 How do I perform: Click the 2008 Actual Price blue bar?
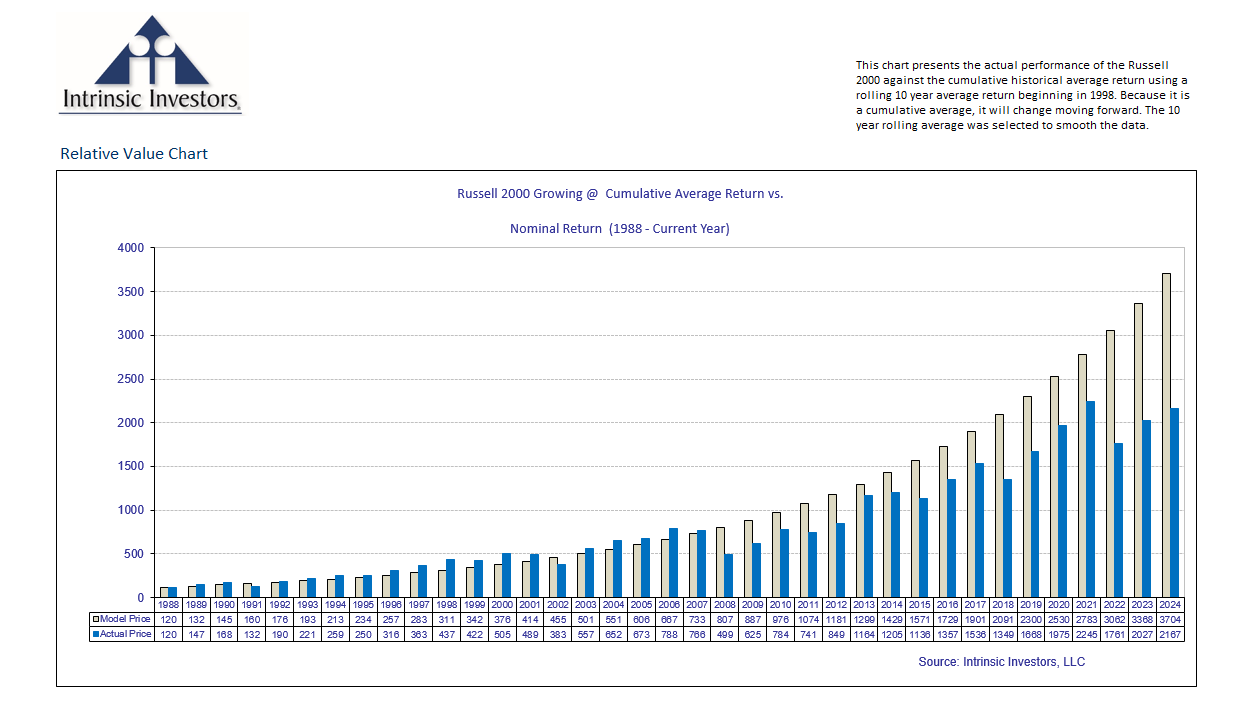point(728,575)
